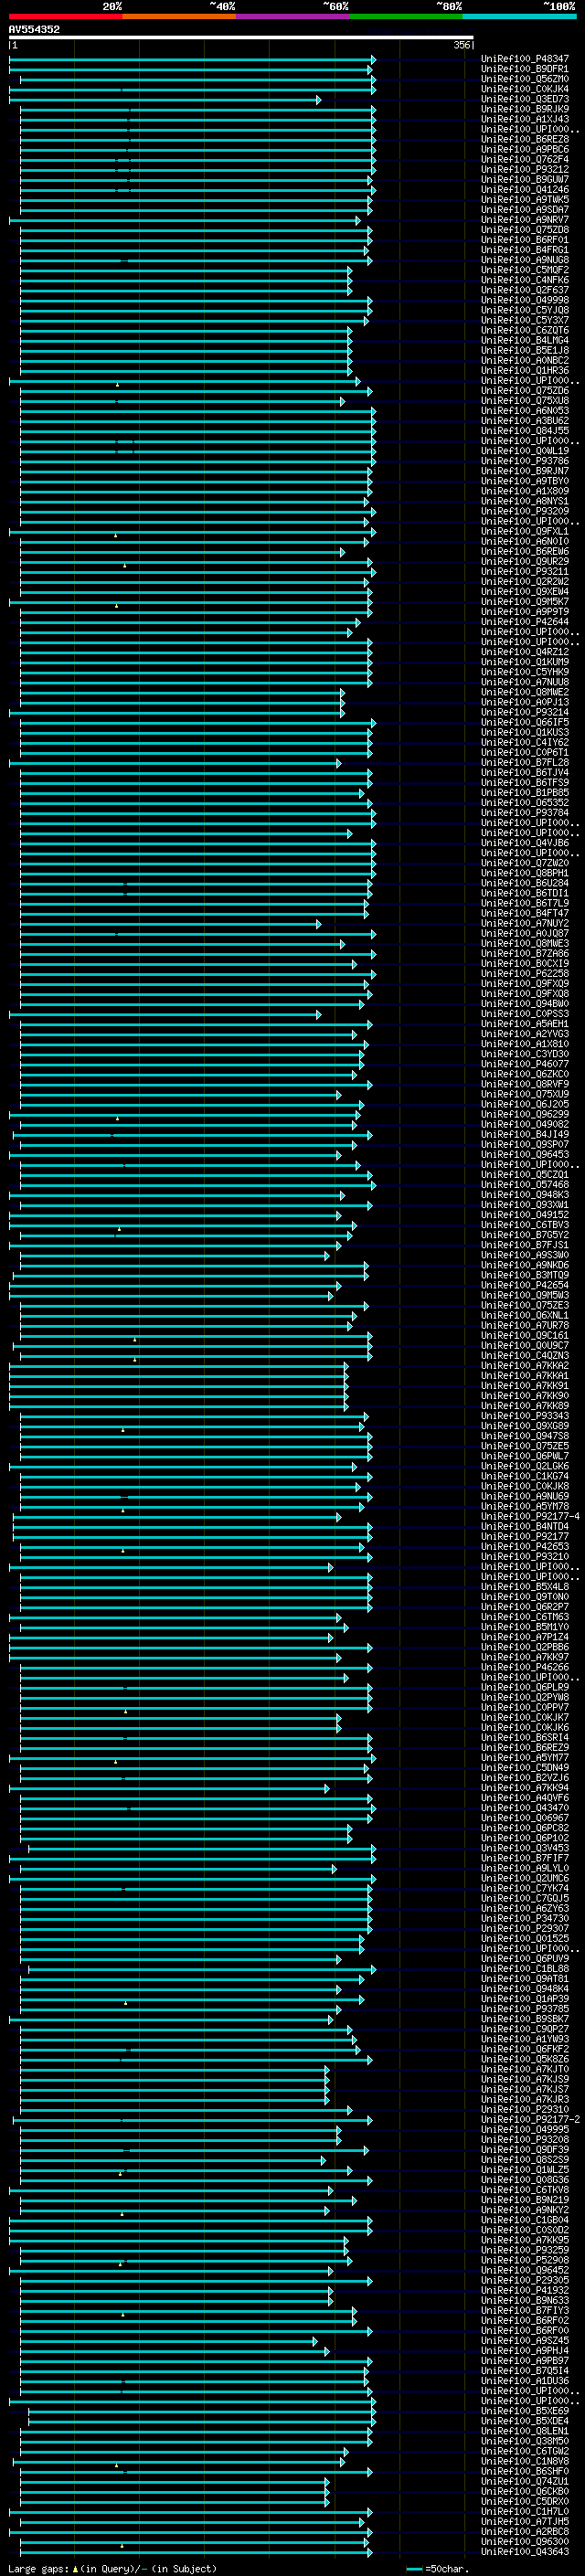Click the UniRef100_P93212 entry
Viewport: 585px width, 2576px height.
[525, 169]
